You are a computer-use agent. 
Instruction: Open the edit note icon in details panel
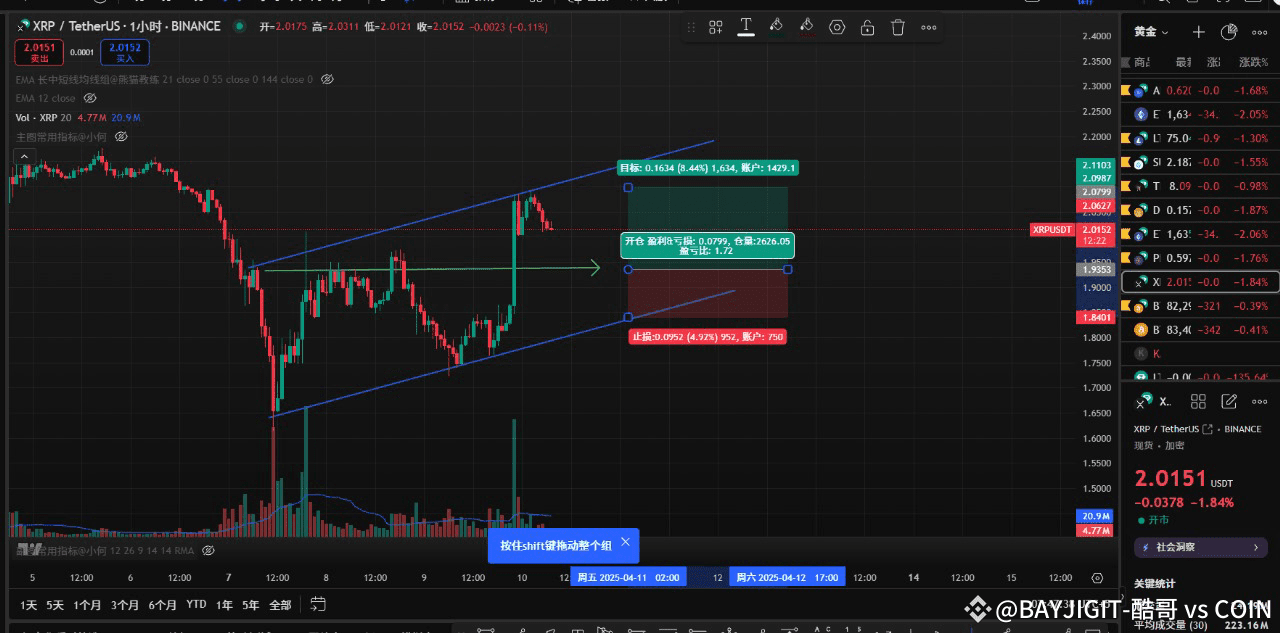point(1229,401)
